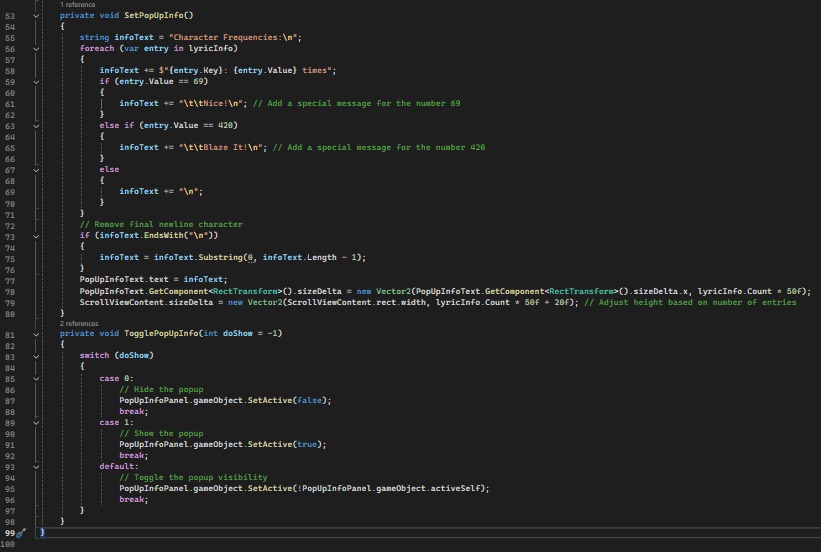Image resolution: width=821 pixels, height=552 pixels.
Task: Click the screwdriver quick actions icon at line 99
Action: point(23,533)
